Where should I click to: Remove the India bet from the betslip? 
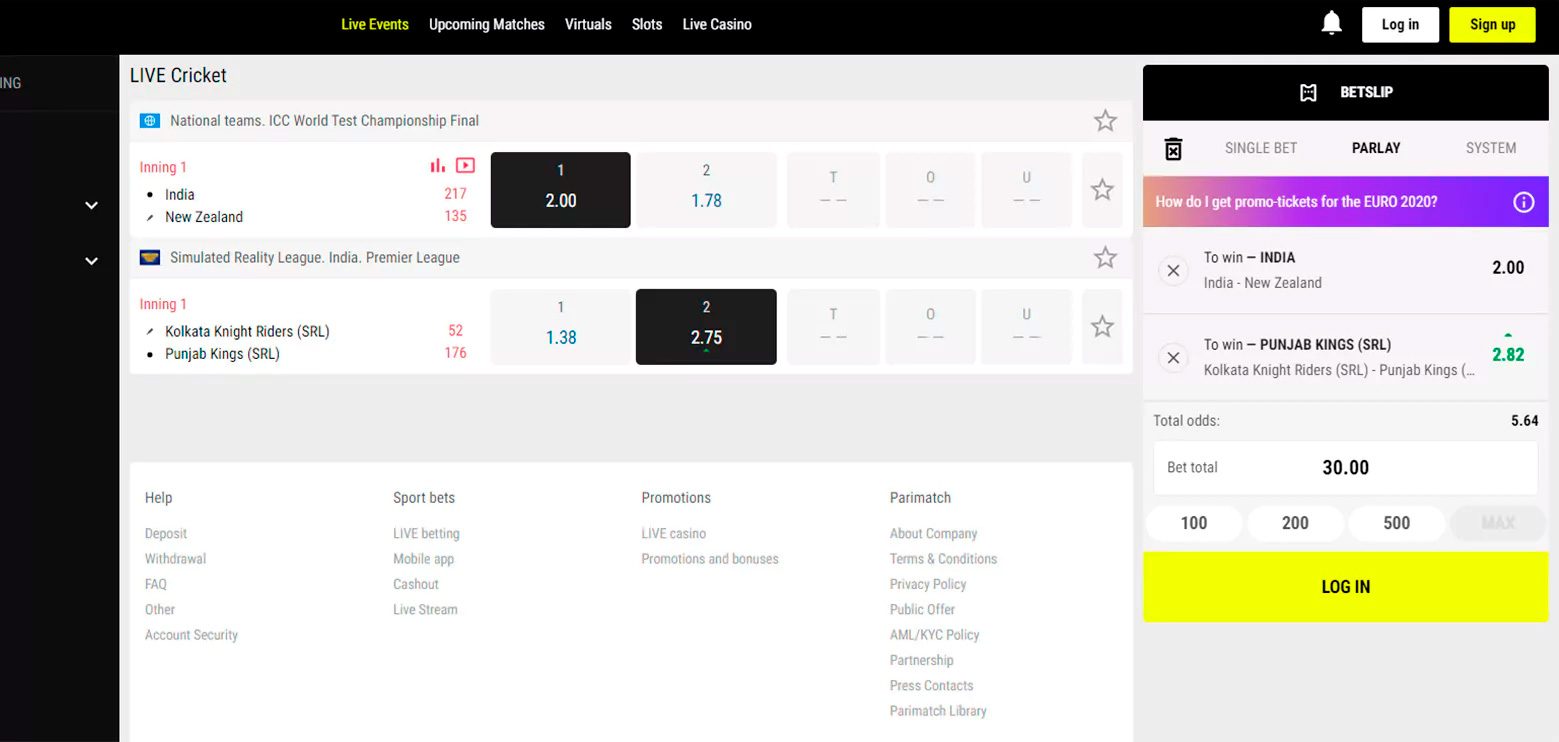coord(1174,270)
